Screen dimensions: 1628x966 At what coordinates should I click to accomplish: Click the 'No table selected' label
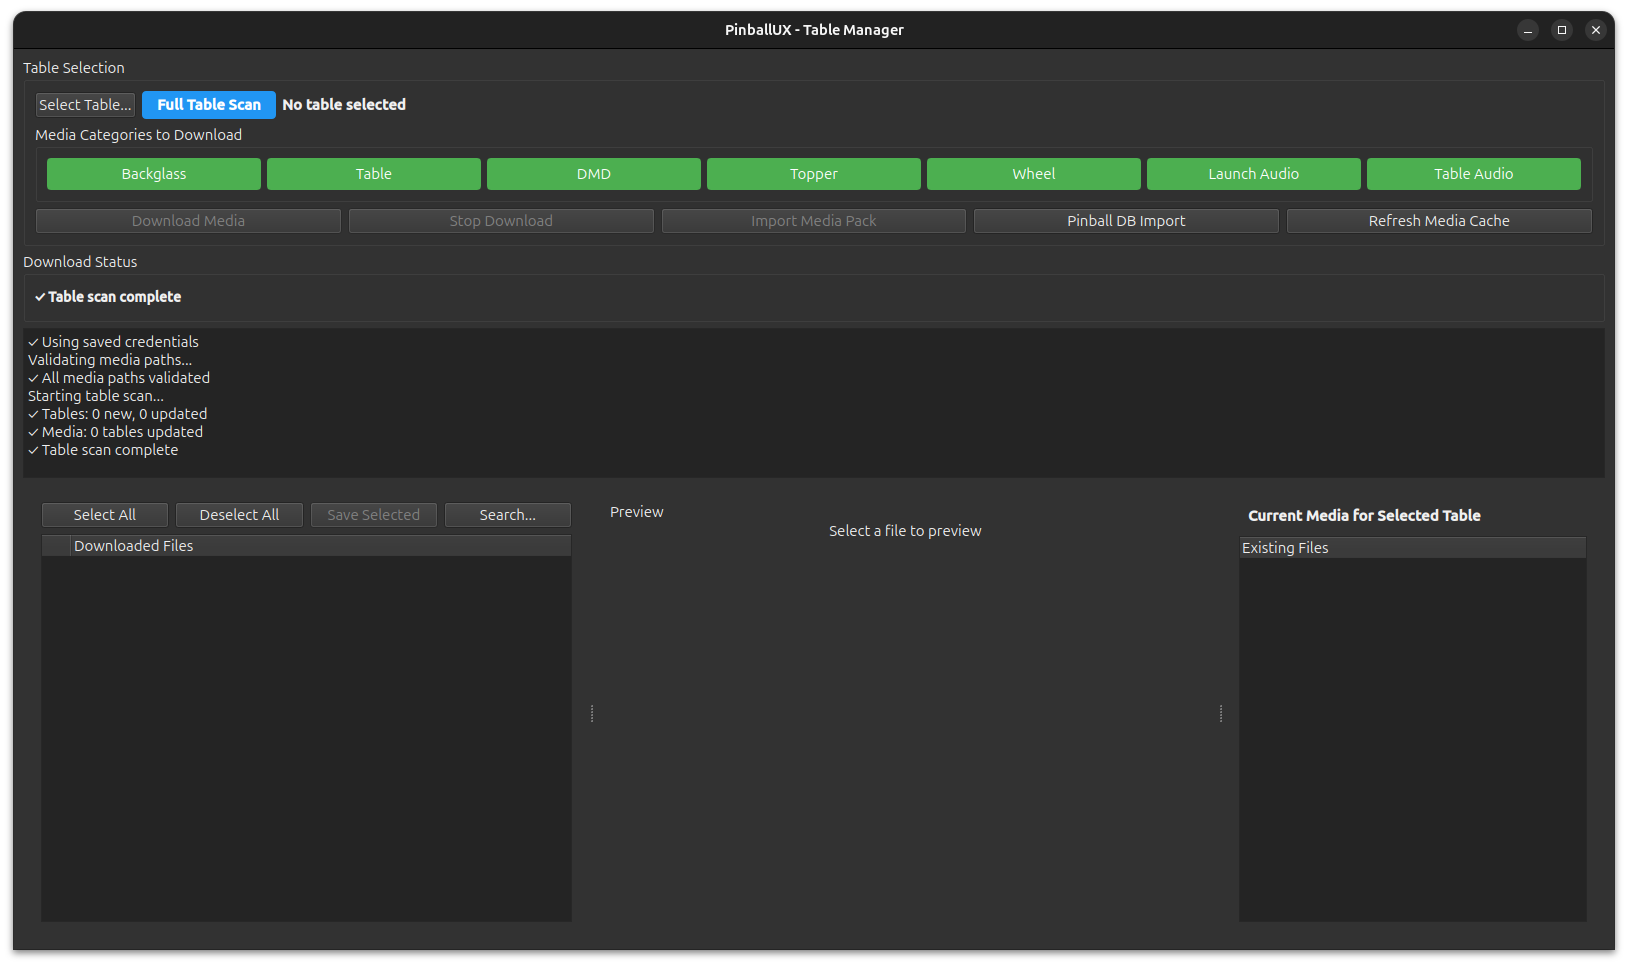pyautogui.click(x=344, y=105)
